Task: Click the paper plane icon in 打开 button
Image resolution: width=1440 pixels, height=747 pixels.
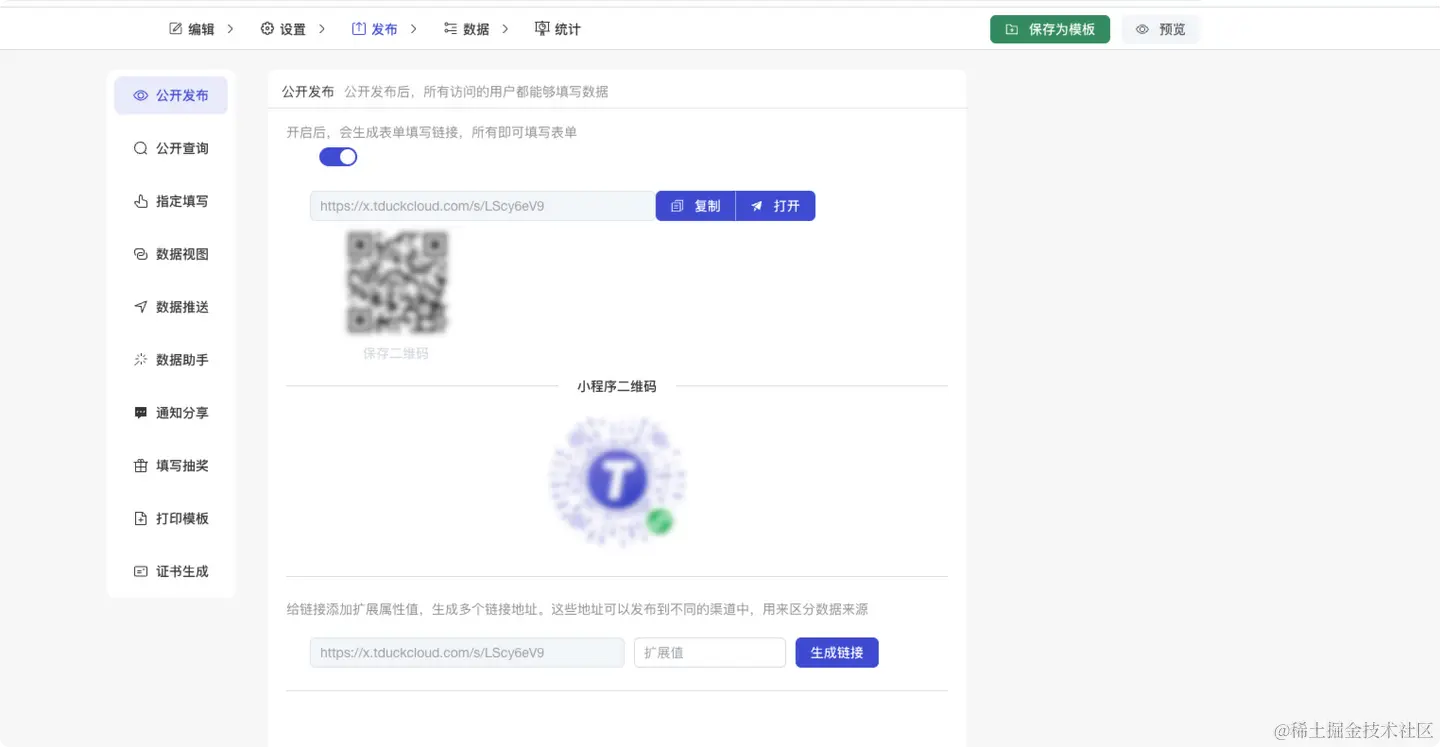Action: tap(757, 206)
